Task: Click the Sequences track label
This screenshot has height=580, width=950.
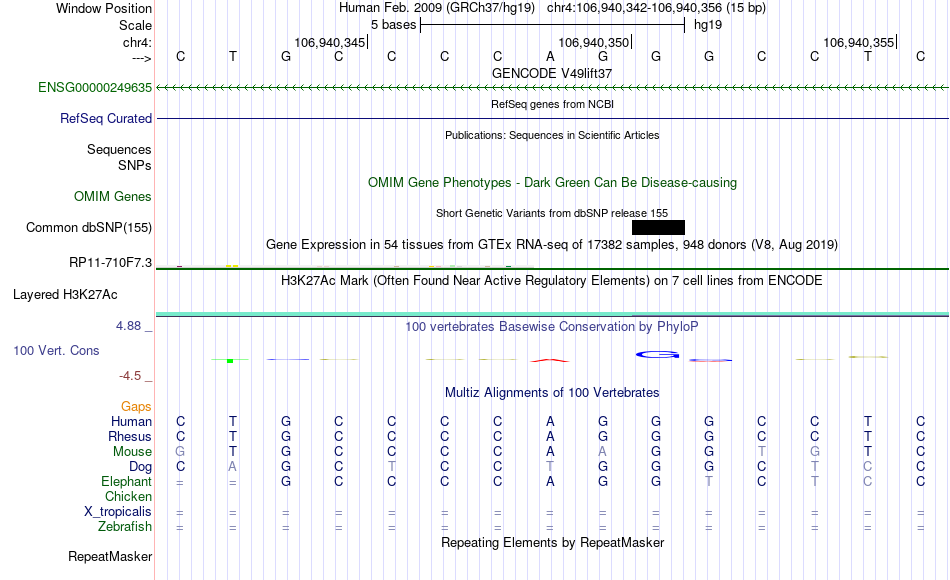Action: (119, 149)
